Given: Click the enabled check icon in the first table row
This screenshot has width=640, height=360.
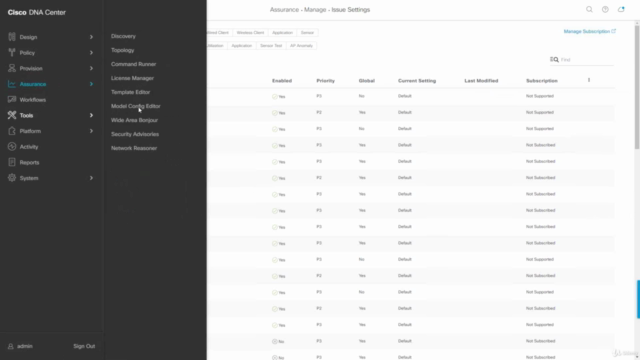Looking at the screenshot, I should tap(275, 97).
